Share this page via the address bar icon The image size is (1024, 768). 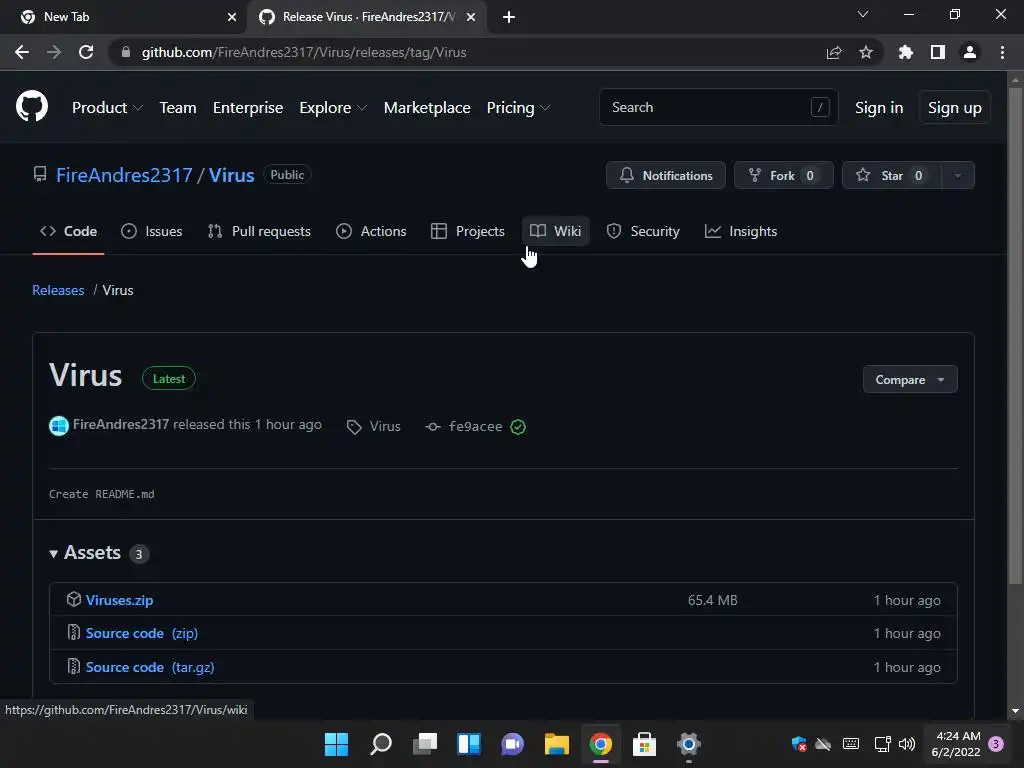pyautogui.click(x=834, y=52)
